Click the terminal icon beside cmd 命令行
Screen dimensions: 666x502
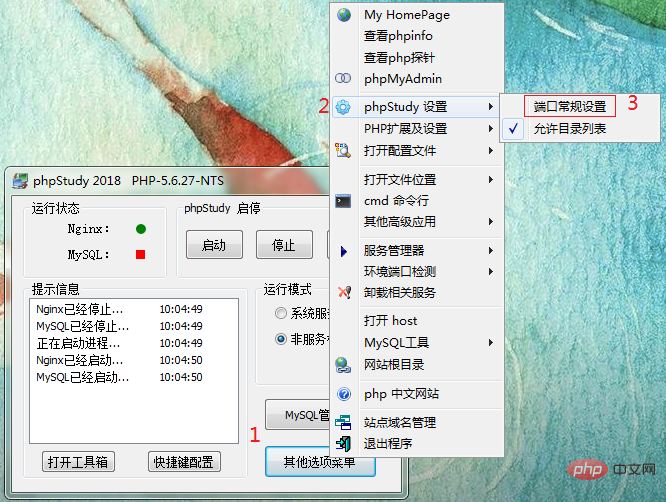point(343,201)
